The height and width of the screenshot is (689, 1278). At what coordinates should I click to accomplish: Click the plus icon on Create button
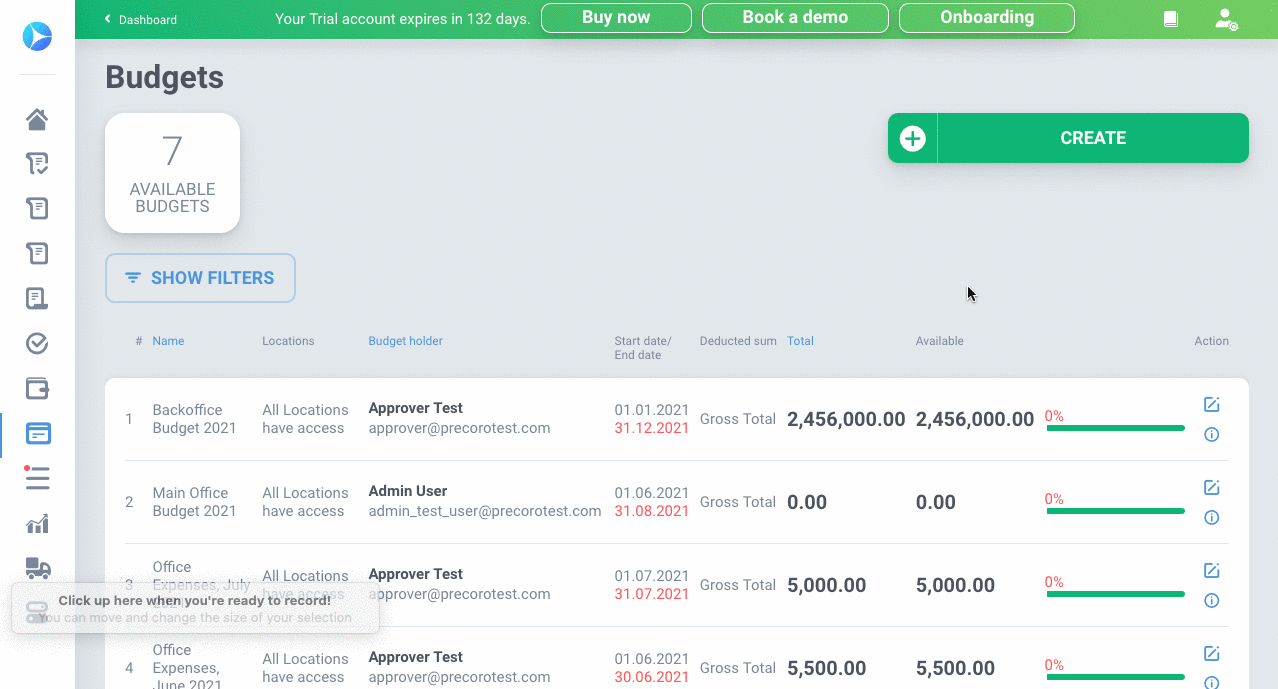(x=912, y=138)
